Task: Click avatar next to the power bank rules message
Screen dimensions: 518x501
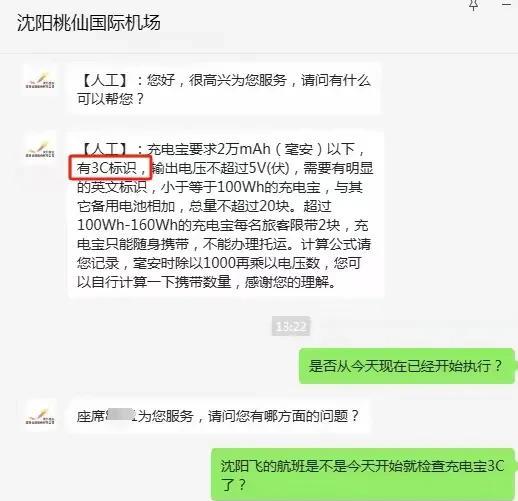Action: (40, 149)
